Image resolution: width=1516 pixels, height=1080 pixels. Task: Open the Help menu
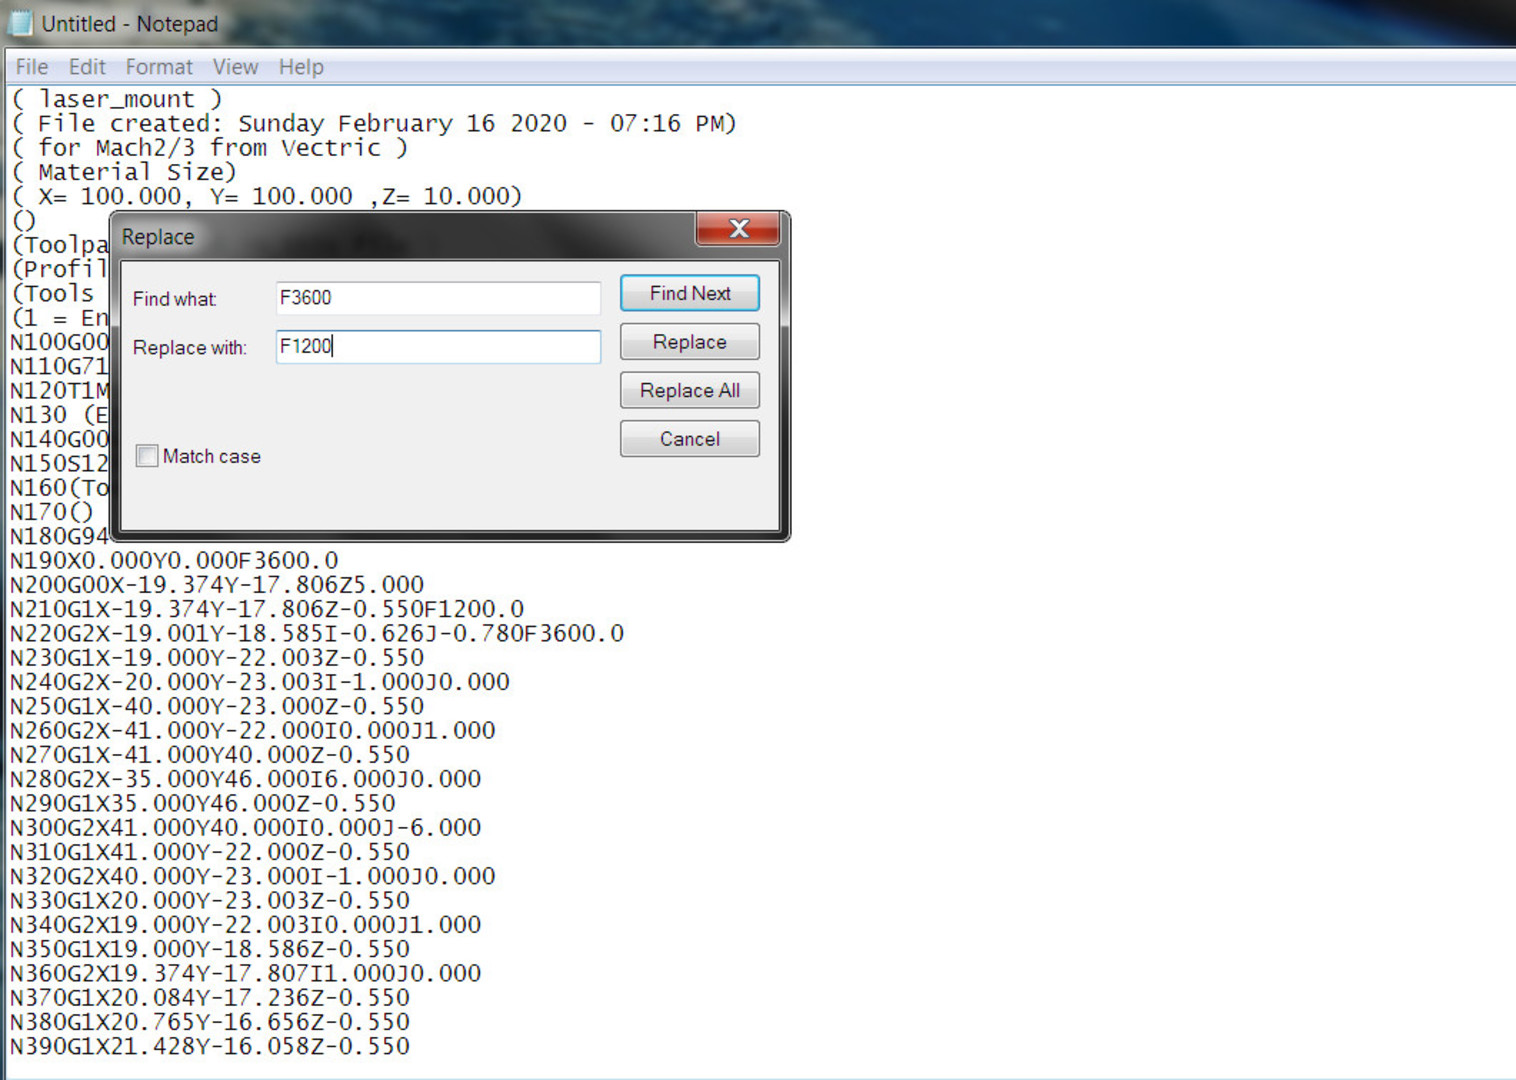pos(300,67)
